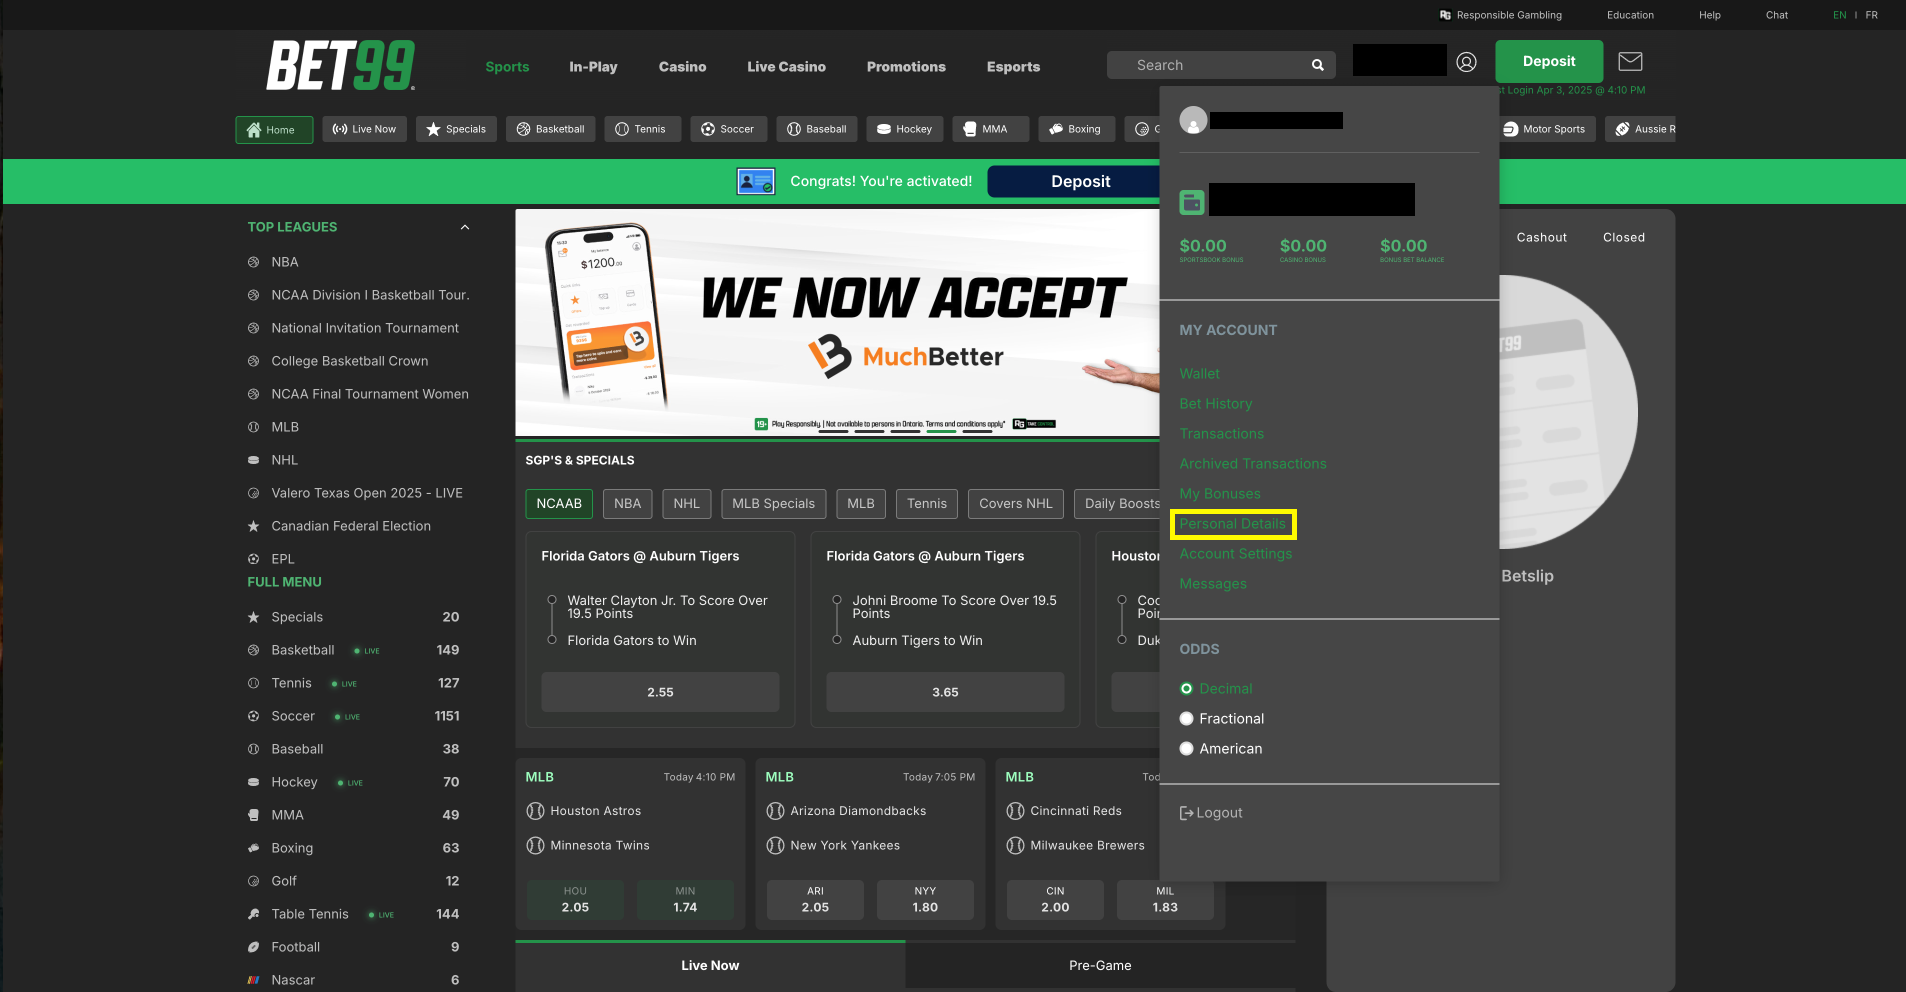Select Baseball in top sports bar
The image size is (1906, 992).
(x=817, y=129)
